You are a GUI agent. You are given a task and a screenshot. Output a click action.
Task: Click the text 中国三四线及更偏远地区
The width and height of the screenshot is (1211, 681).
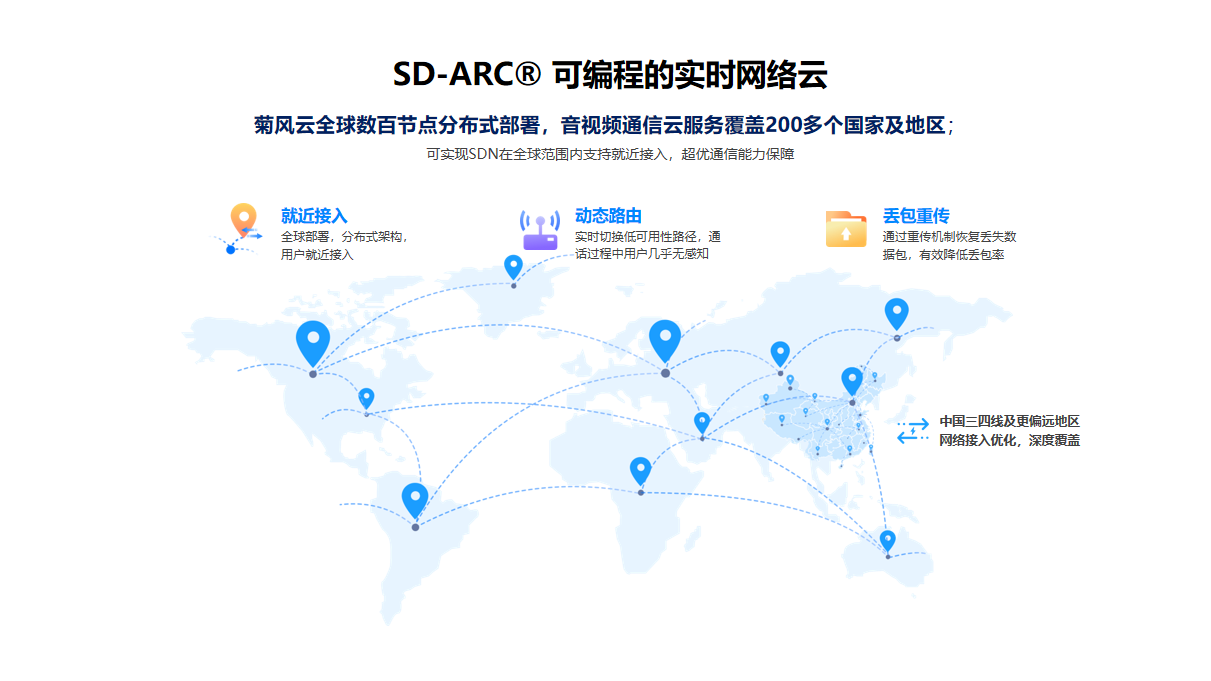1009,421
